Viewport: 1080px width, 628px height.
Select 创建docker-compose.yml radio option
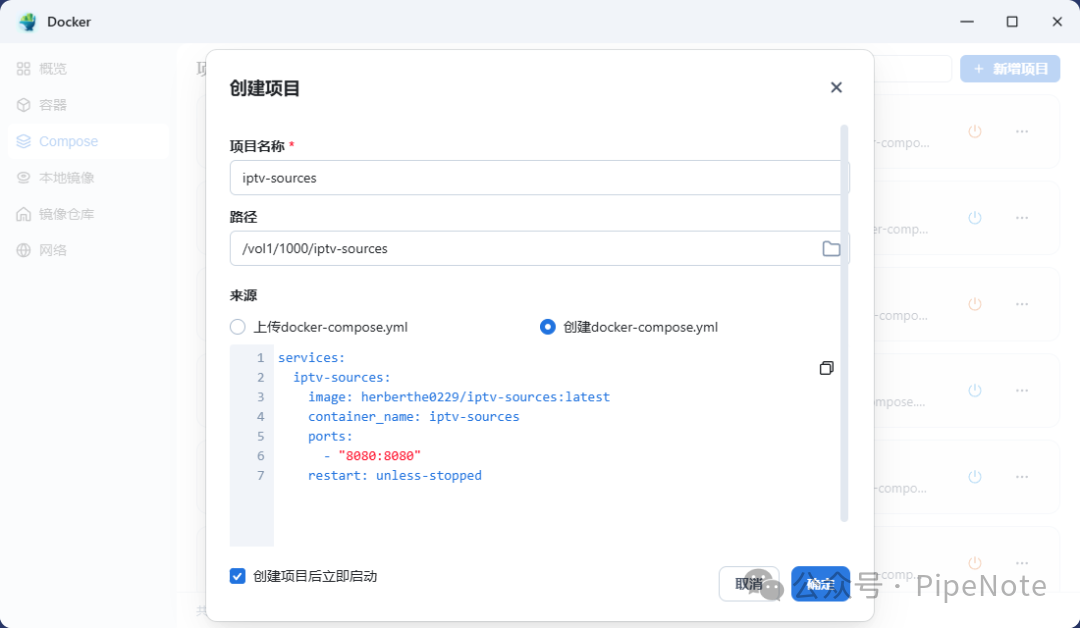pyautogui.click(x=547, y=327)
